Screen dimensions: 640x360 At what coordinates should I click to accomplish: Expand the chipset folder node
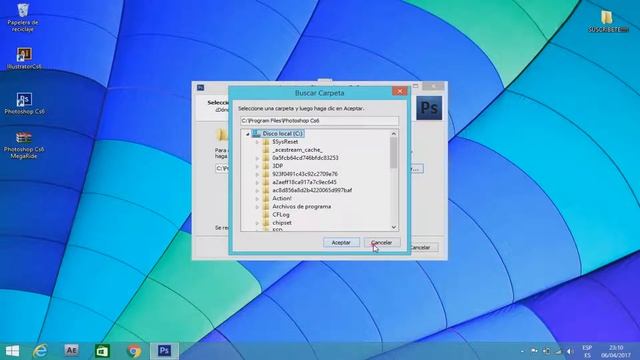(257, 223)
